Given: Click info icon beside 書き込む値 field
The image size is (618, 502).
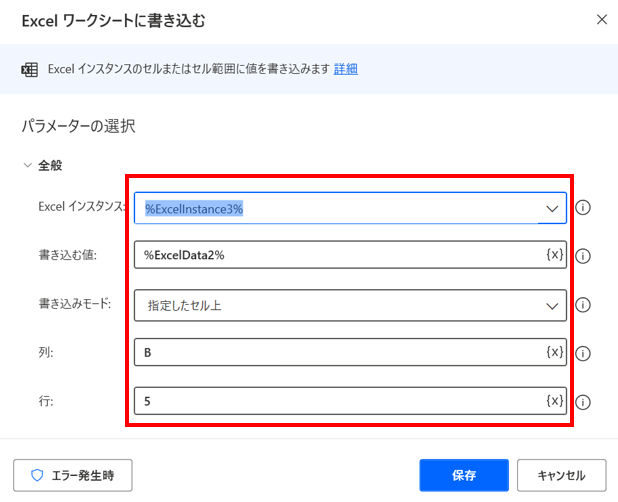Looking at the screenshot, I should 583,256.
